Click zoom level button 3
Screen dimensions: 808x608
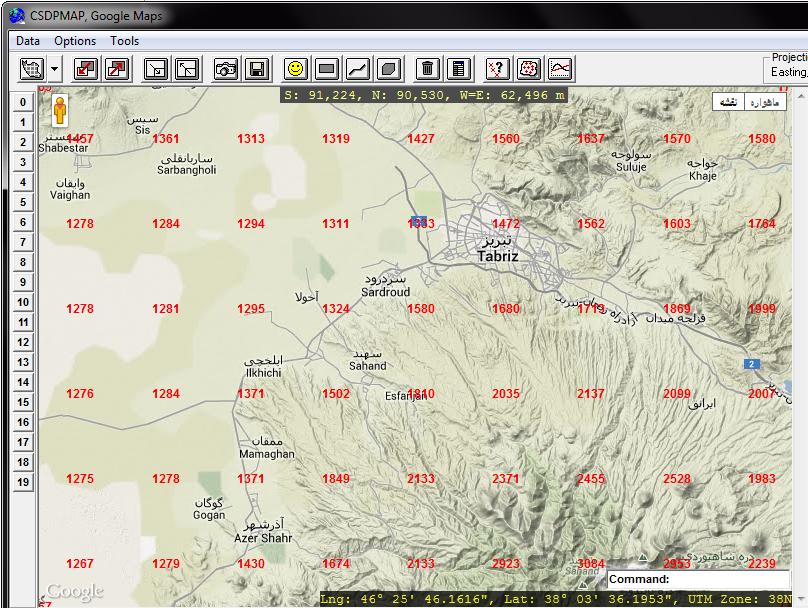(x=23, y=162)
